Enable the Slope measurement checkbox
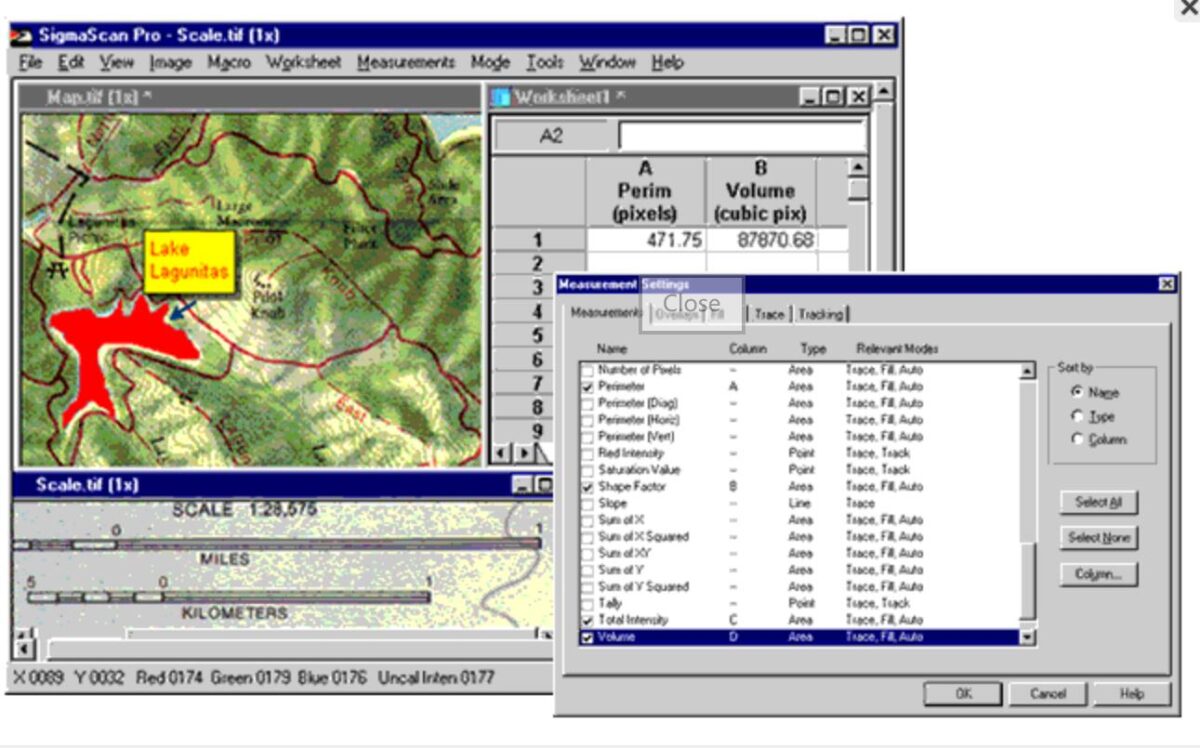 tap(587, 503)
